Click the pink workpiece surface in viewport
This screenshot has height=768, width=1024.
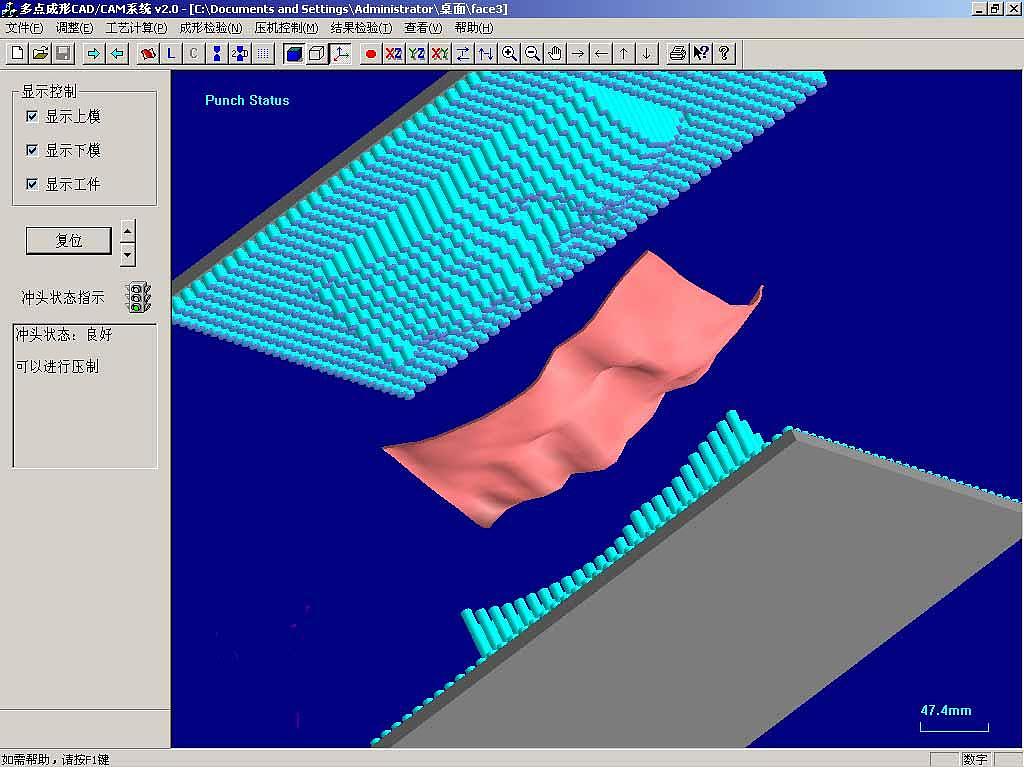point(560,400)
